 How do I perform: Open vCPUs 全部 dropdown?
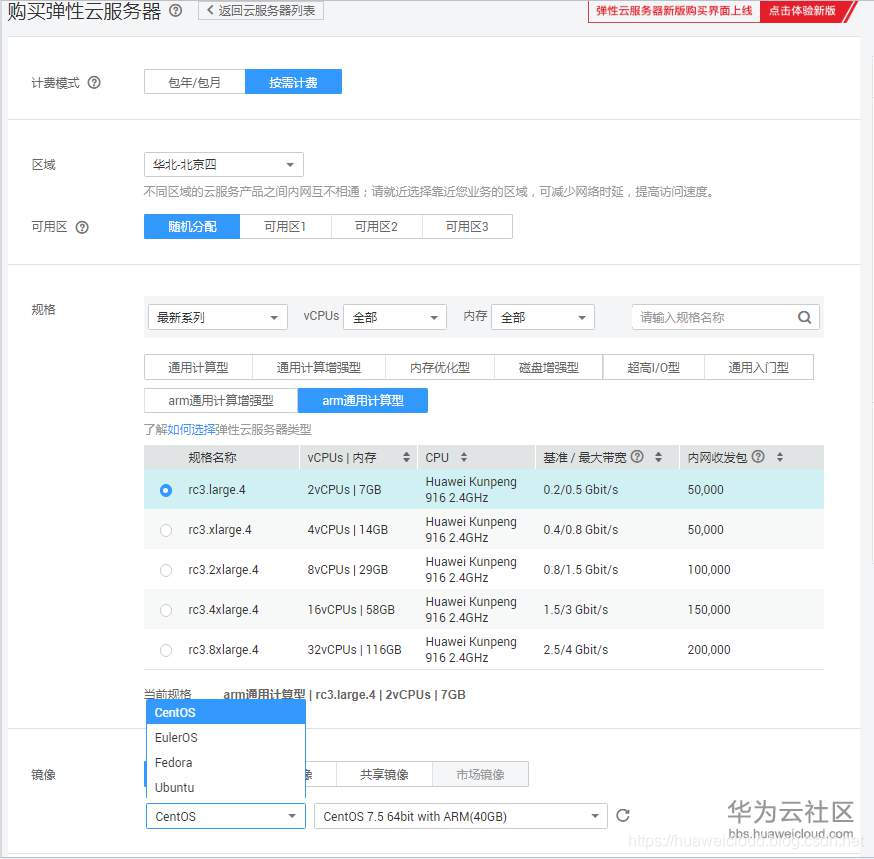[395, 317]
